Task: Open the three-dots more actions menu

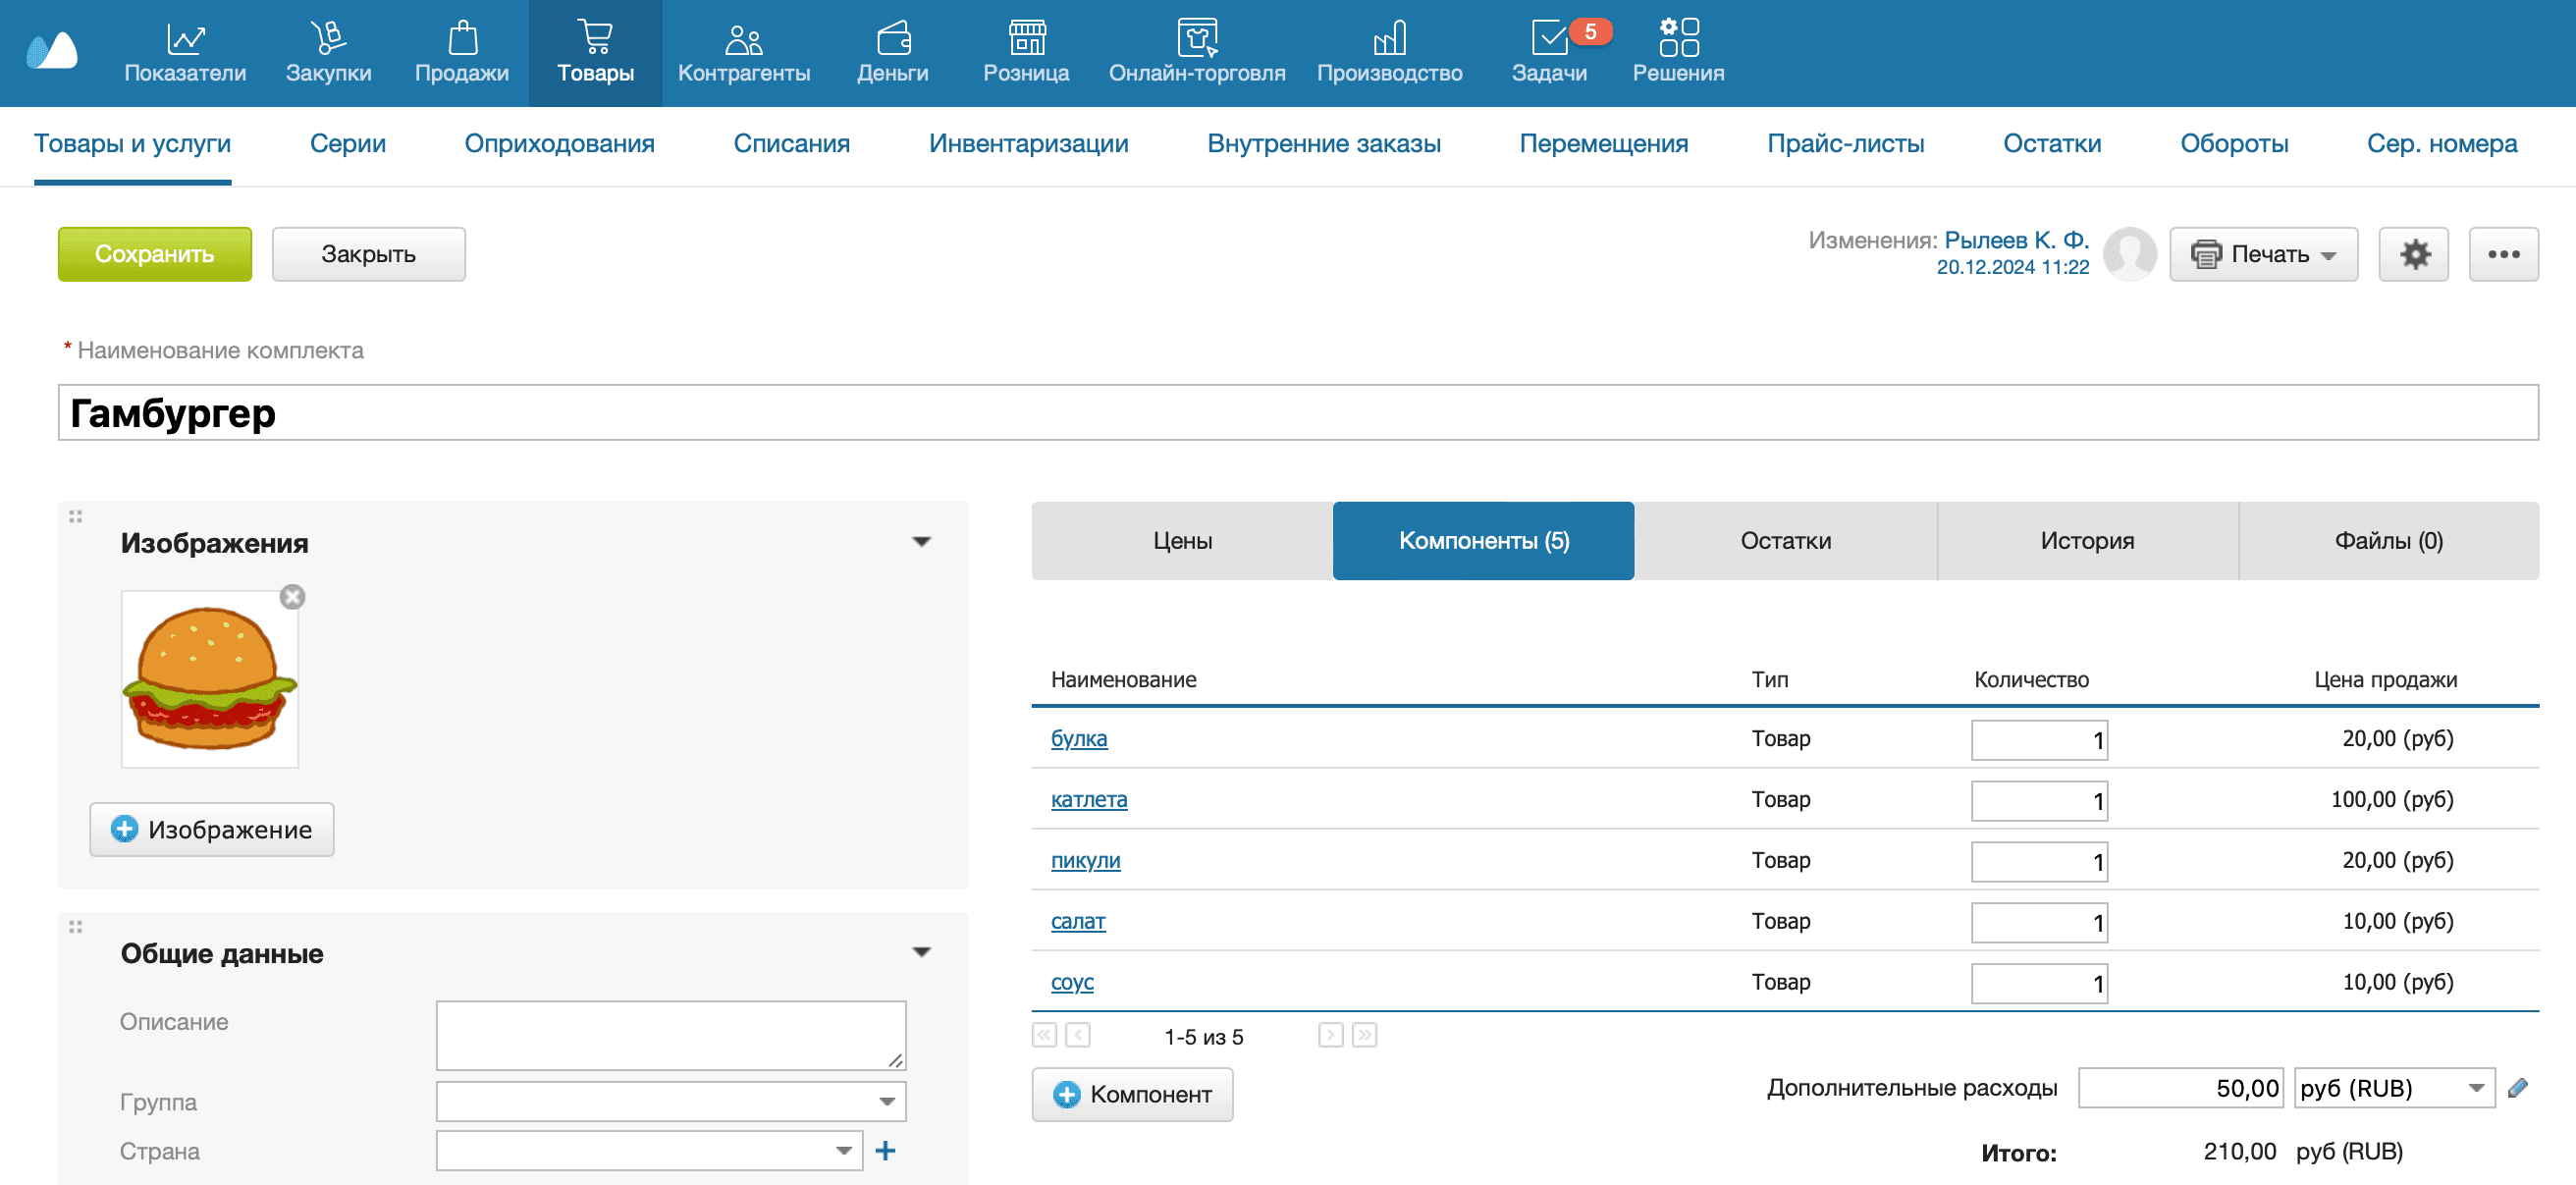Action: click(x=2503, y=254)
